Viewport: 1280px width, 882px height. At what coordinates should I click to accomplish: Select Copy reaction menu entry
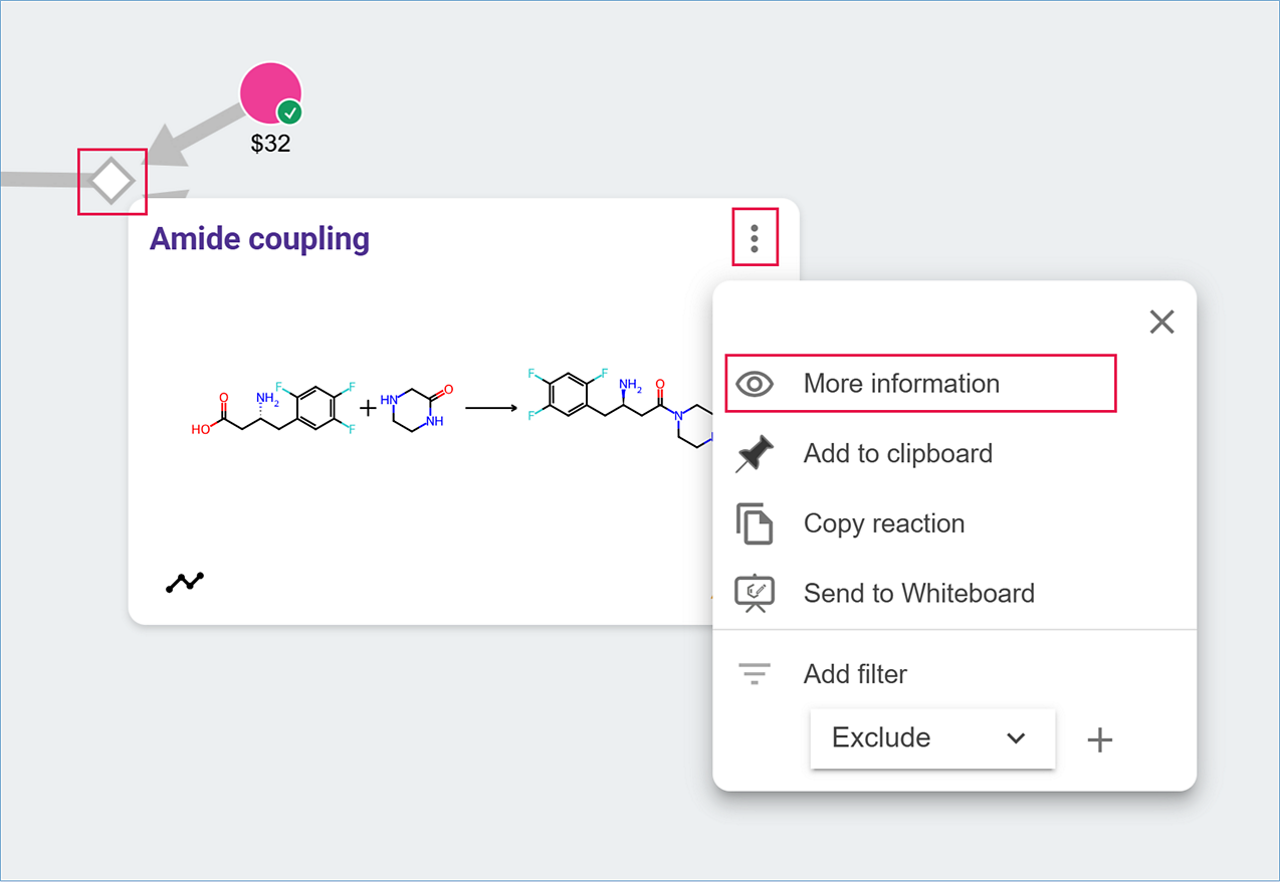click(883, 524)
